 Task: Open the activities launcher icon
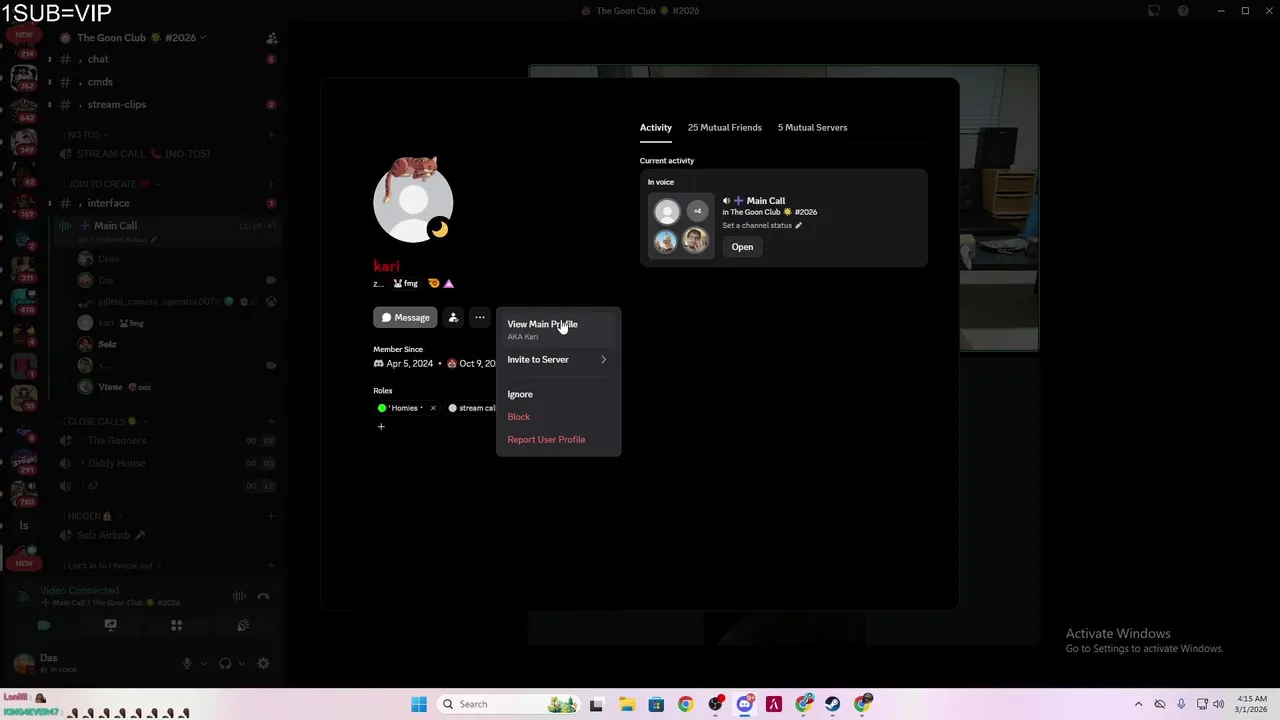point(176,626)
